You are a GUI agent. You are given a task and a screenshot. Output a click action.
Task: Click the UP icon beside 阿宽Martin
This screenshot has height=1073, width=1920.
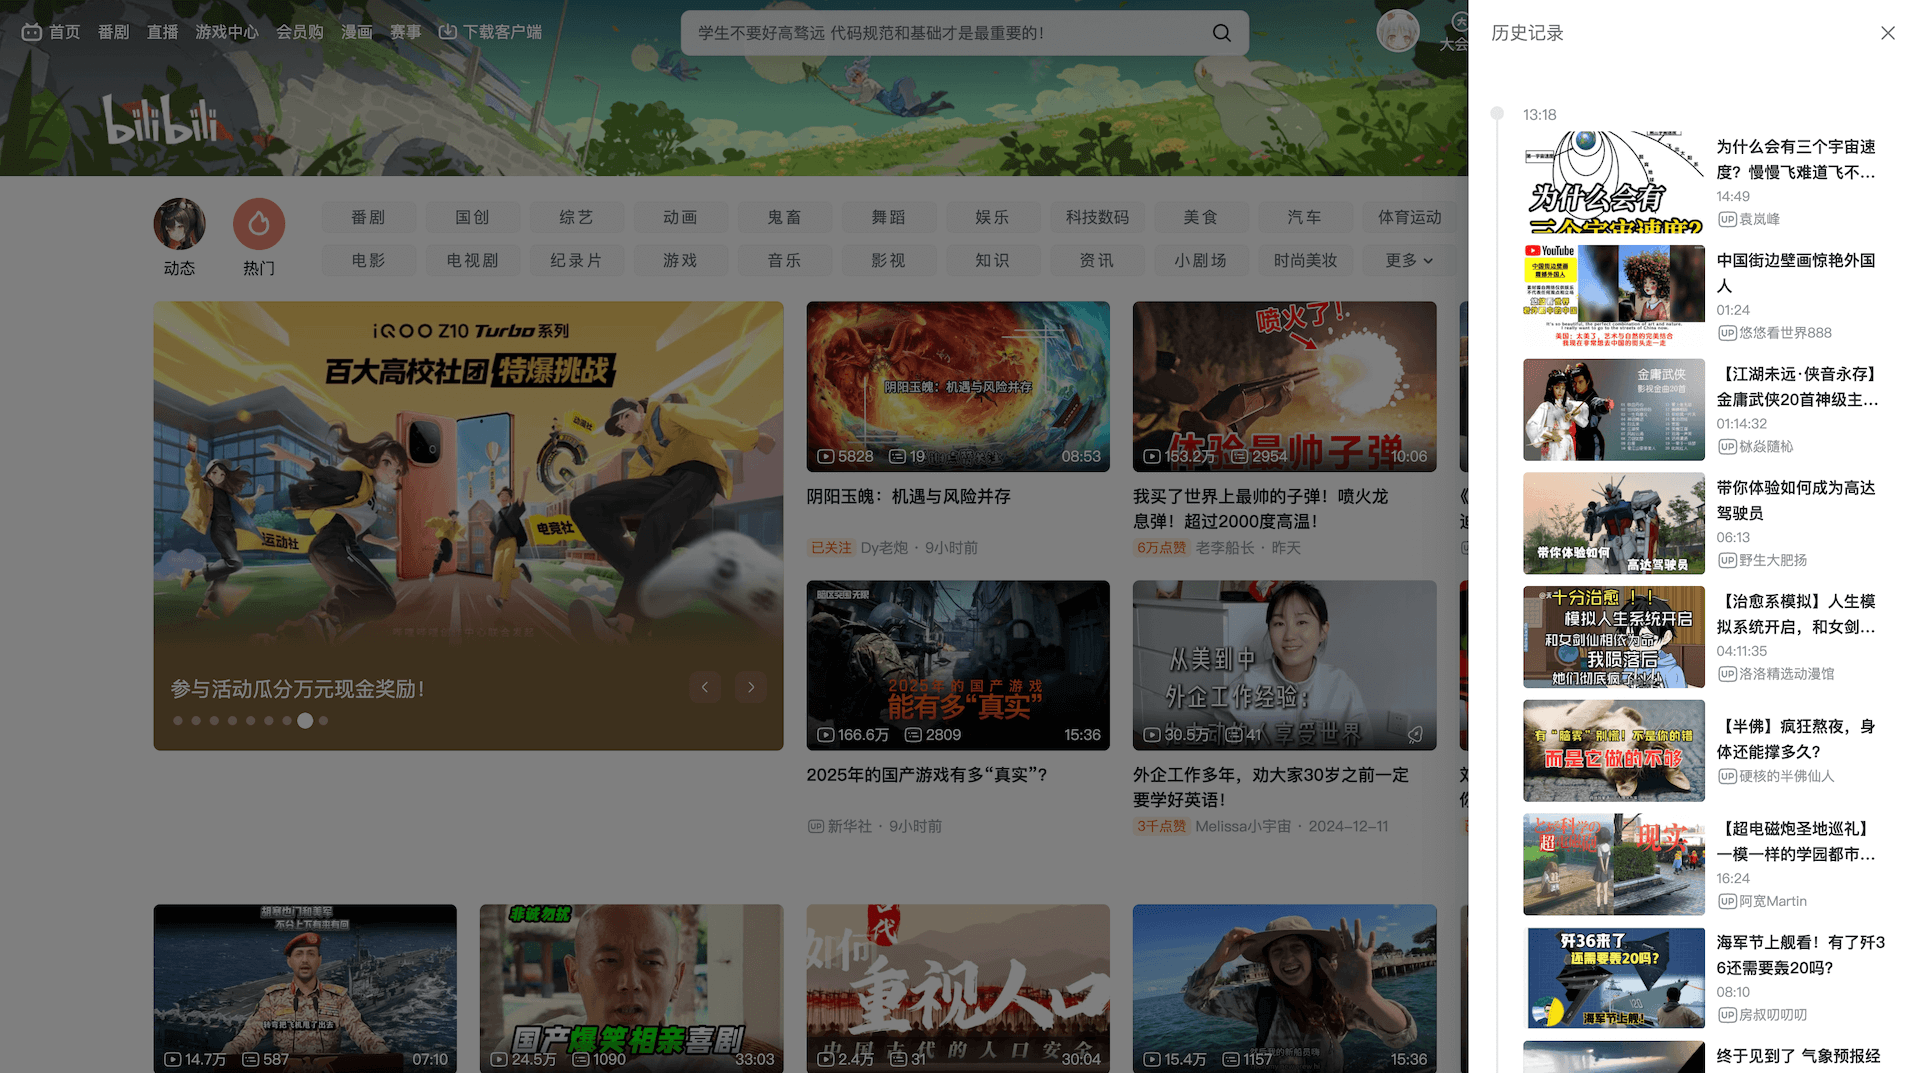1726,901
